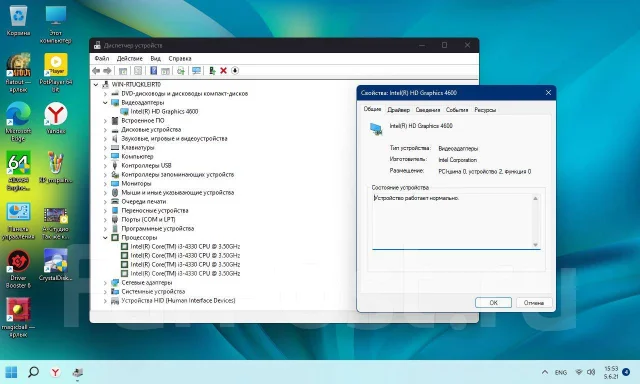Click the scan for hardware changes monitor icon

point(196,71)
